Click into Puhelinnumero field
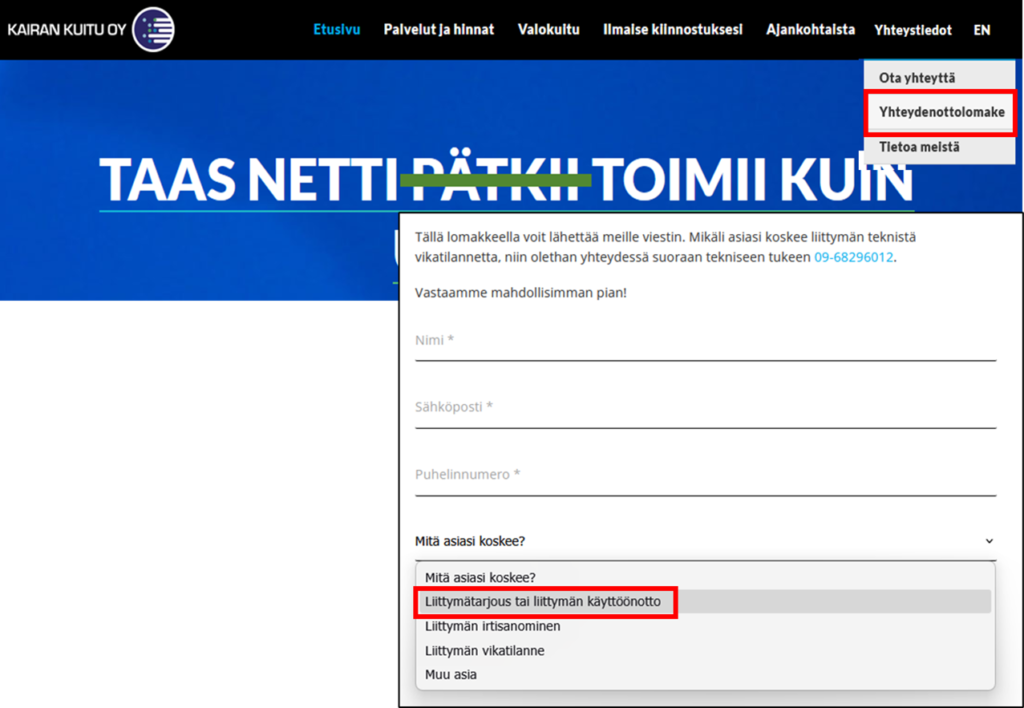The width and height of the screenshot is (1024, 708). point(705,475)
